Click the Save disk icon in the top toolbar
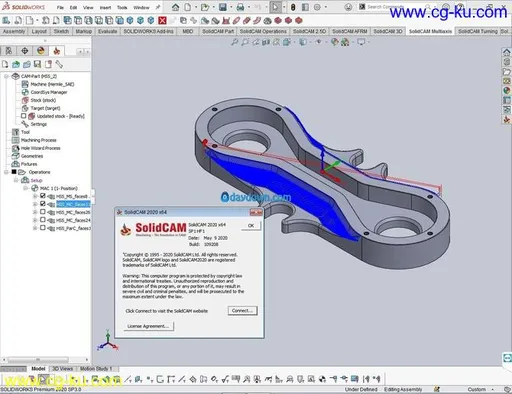This screenshot has width=512, height=394. pos(223,7)
